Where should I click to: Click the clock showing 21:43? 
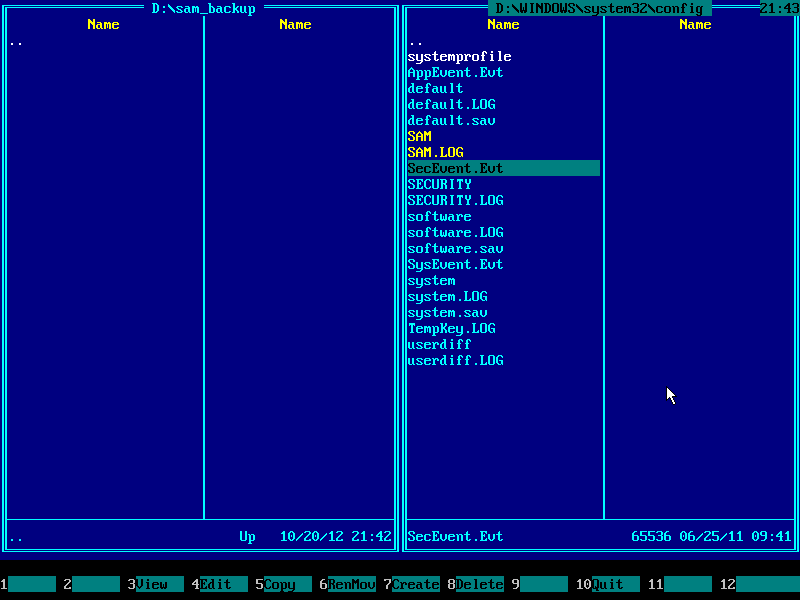point(780,9)
